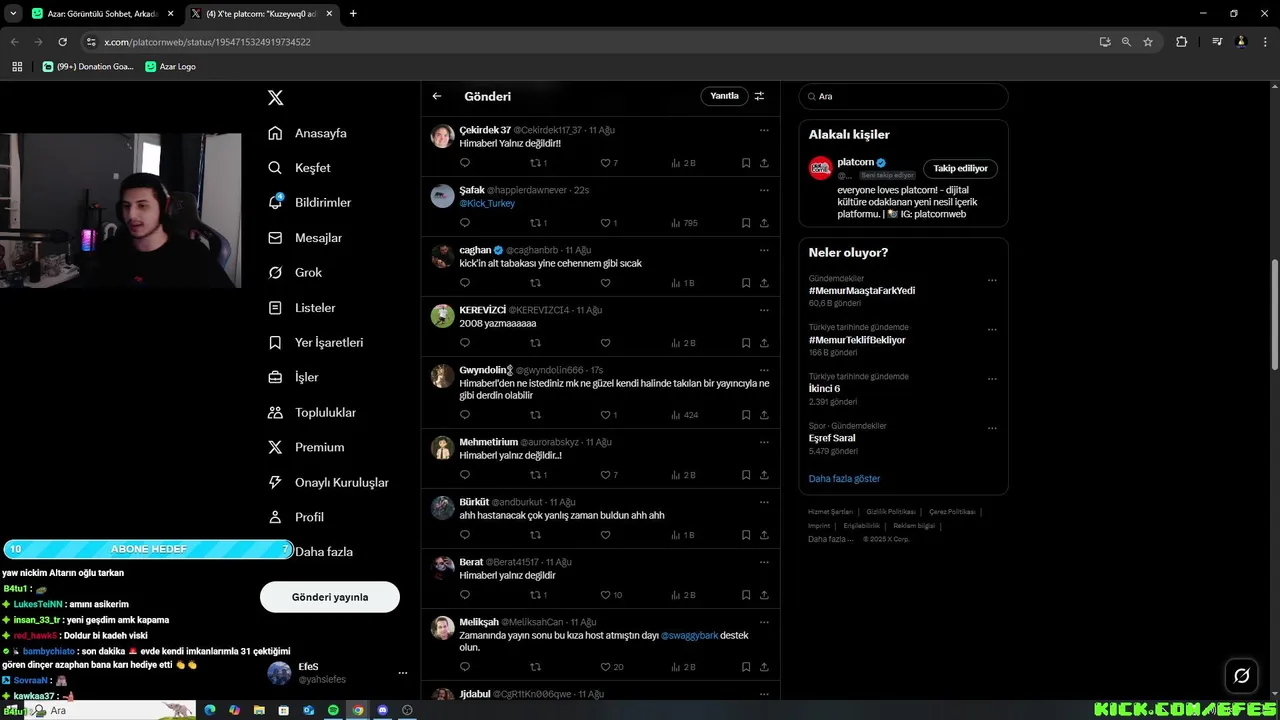This screenshot has width=1280, height=720.
Task: Open Discord from taskbar
Action: point(383,710)
